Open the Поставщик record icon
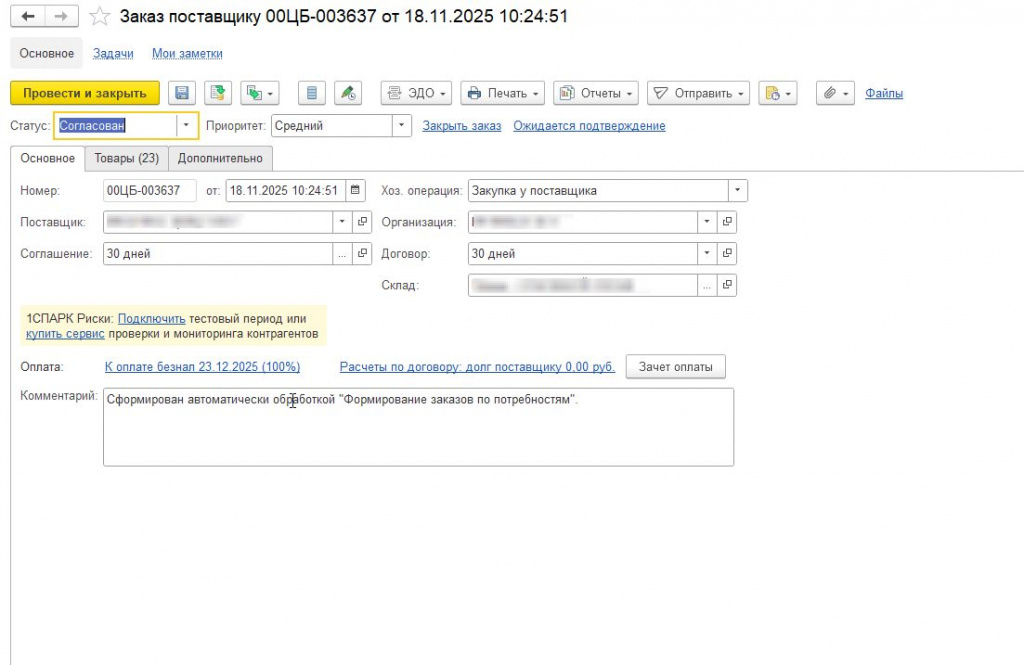 362,222
